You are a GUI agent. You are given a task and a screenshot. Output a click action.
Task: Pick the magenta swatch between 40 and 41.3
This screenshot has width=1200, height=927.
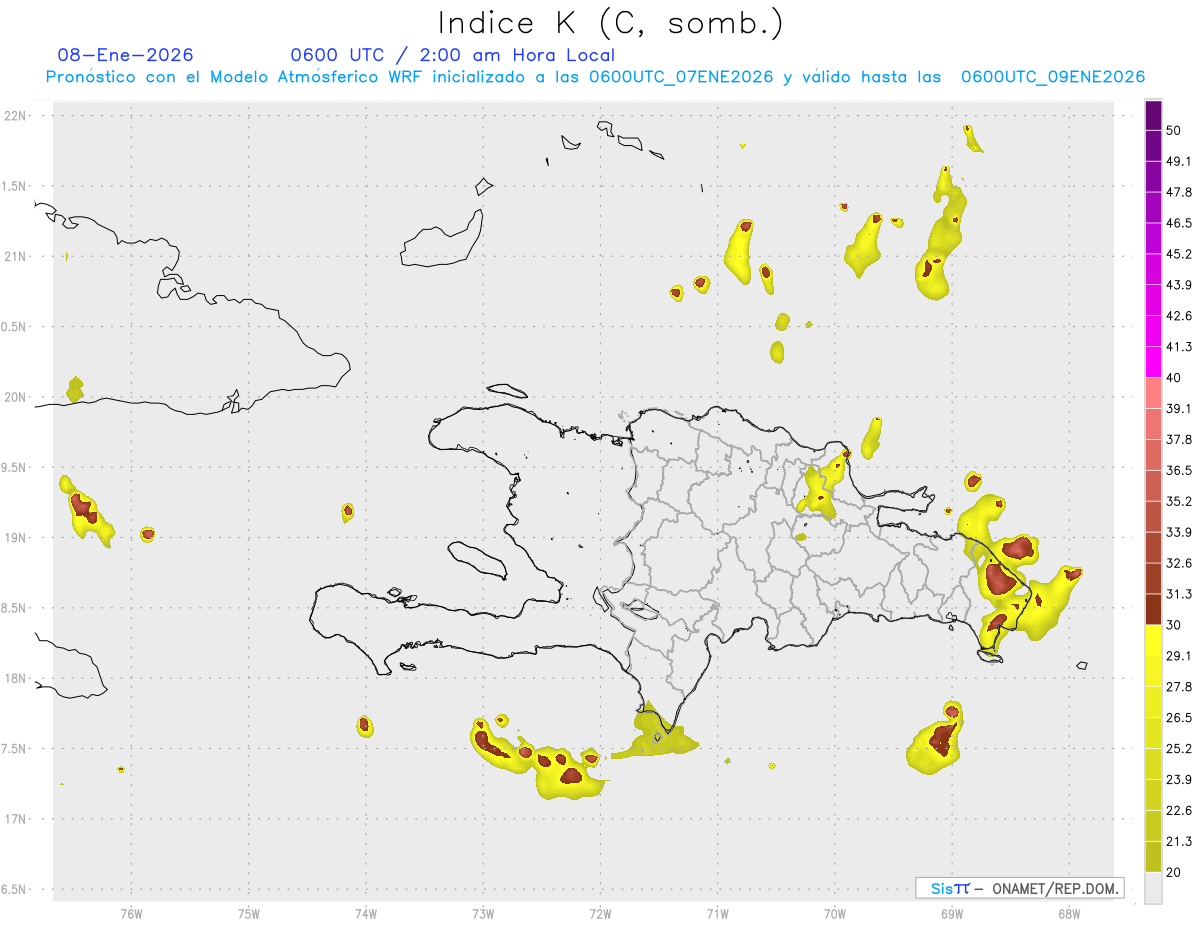(x=1153, y=363)
